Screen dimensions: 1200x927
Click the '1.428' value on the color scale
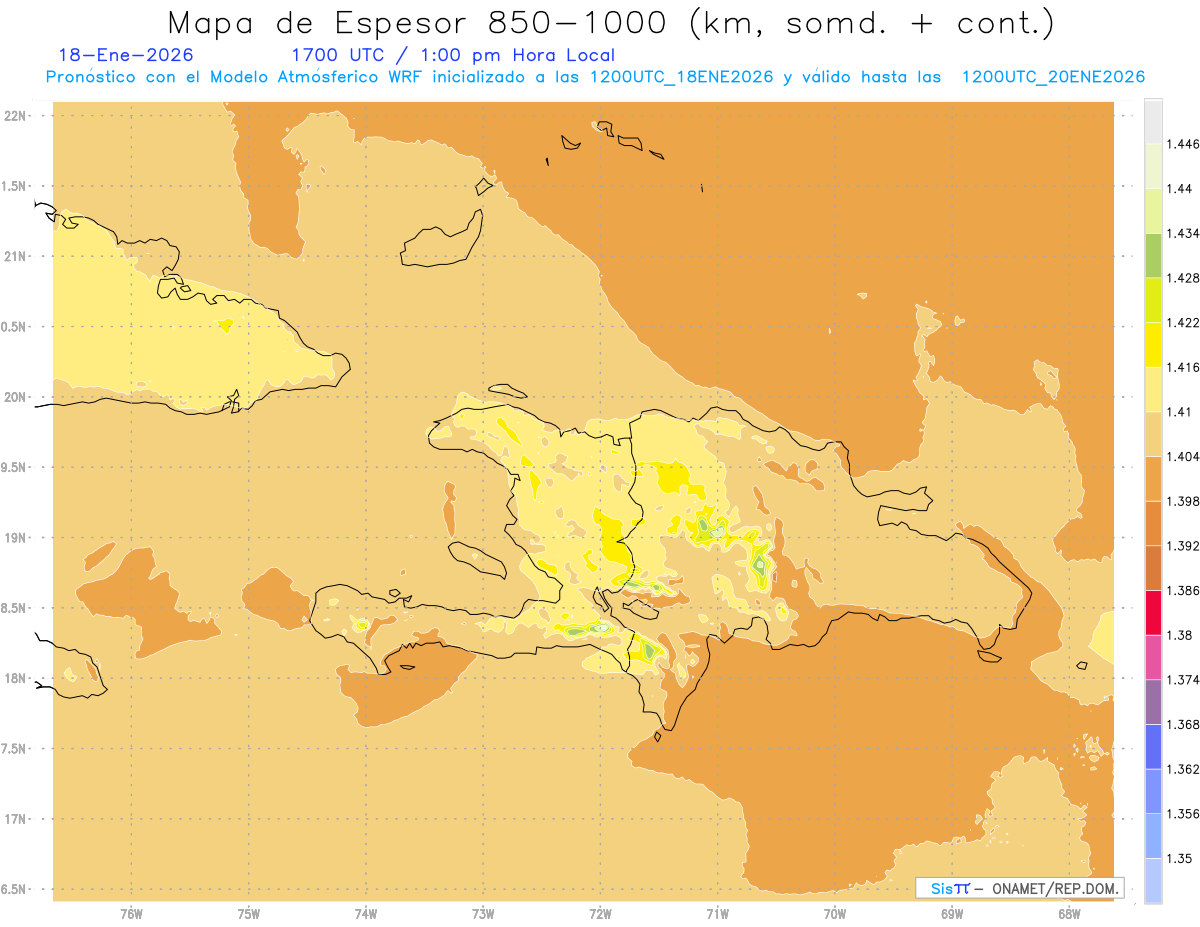point(1182,278)
